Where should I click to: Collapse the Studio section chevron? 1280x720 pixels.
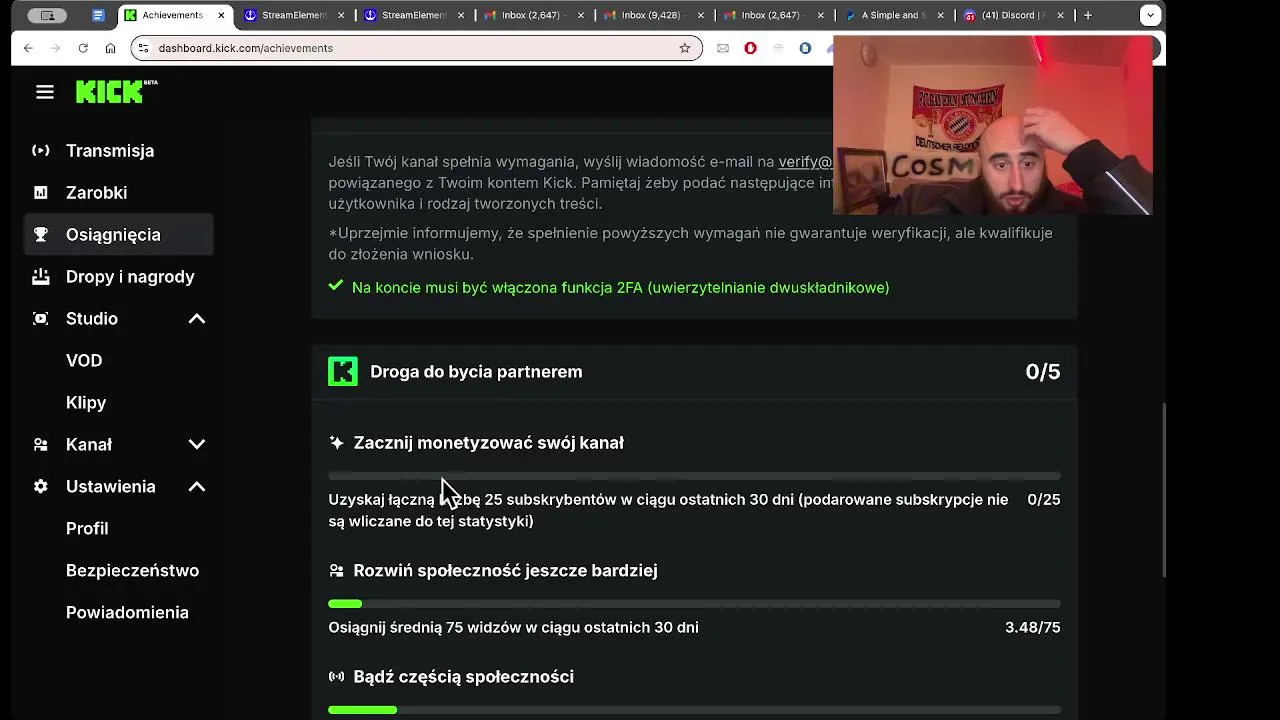(197, 319)
